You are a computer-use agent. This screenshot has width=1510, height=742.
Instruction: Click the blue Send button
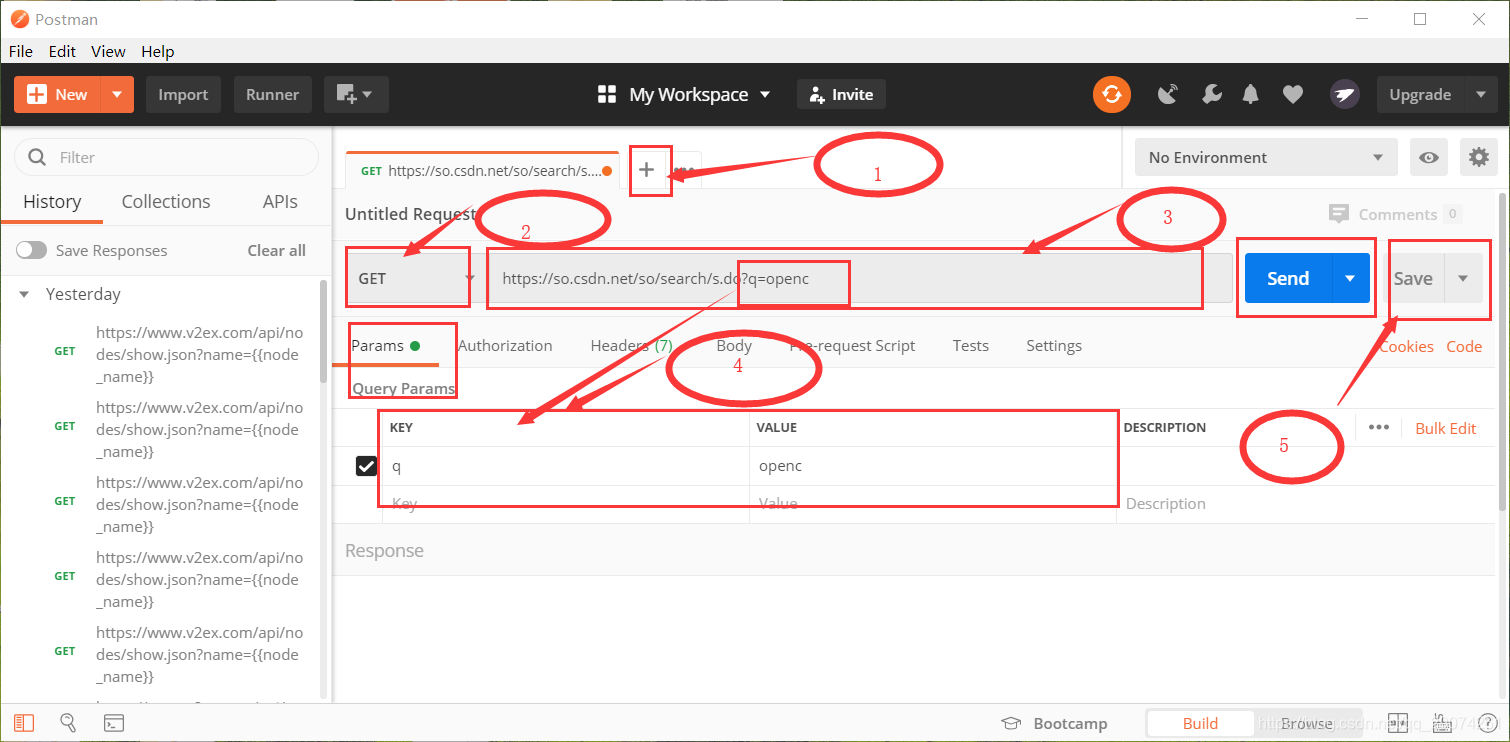click(1288, 279)
